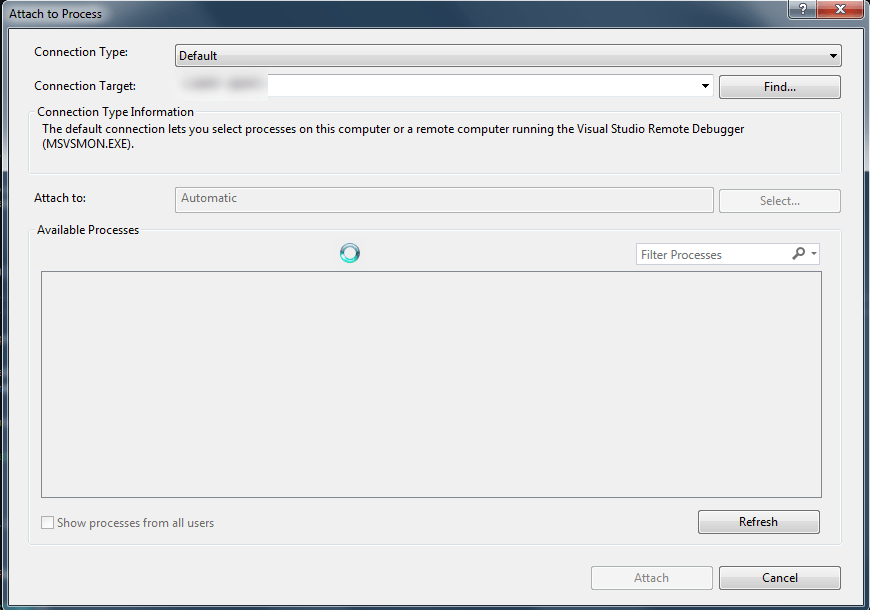Click the magnifying glass search icon
This screenshot has width=870, height=610.
tap(800, 254)
